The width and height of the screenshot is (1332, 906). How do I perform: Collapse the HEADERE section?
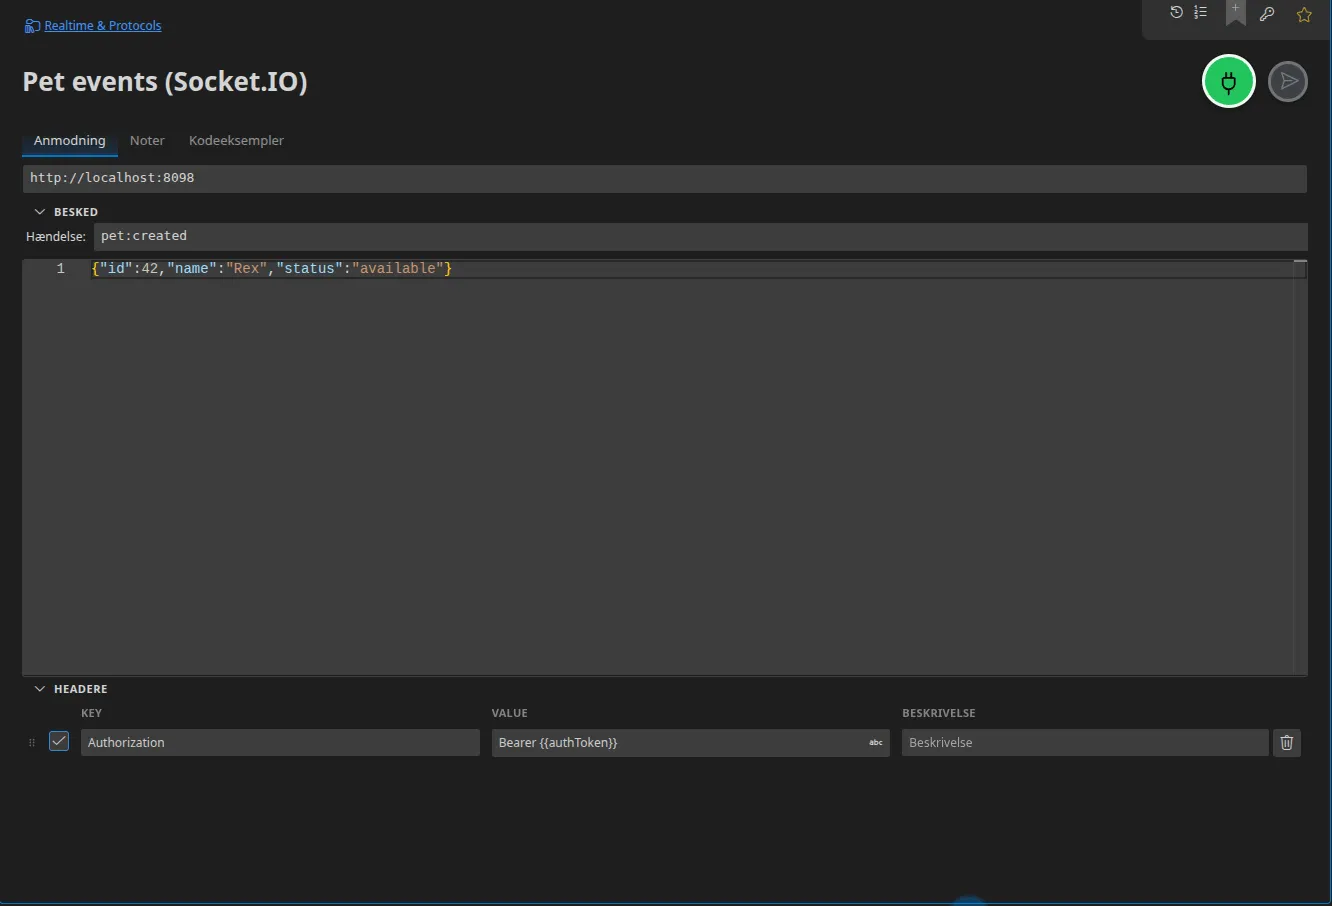click(40, 689)
